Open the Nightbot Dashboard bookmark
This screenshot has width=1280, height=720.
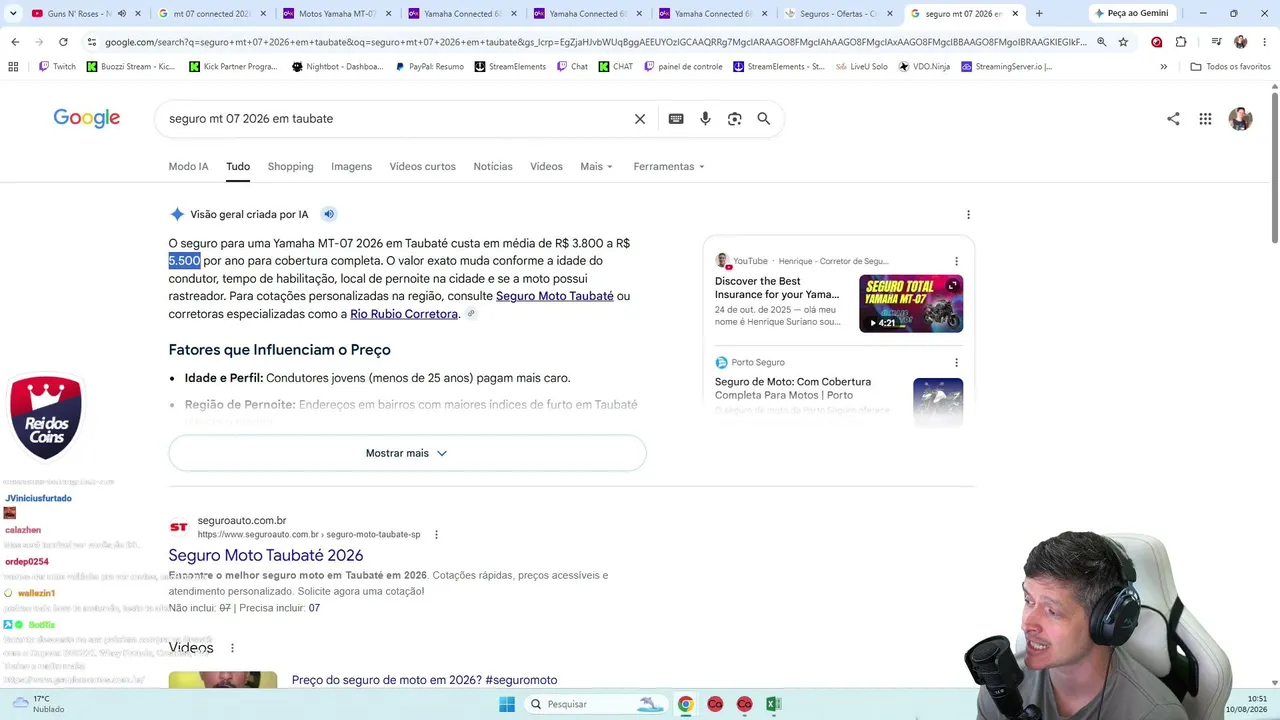(x=338, y=67)
